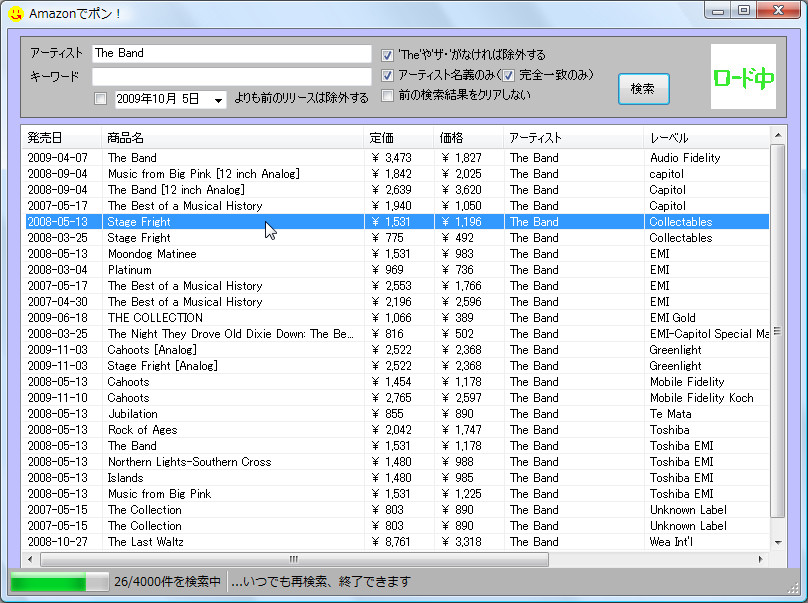Click the 'Mobile Fidelity Koch' label cell
The image size is (808, 603).
701,397
